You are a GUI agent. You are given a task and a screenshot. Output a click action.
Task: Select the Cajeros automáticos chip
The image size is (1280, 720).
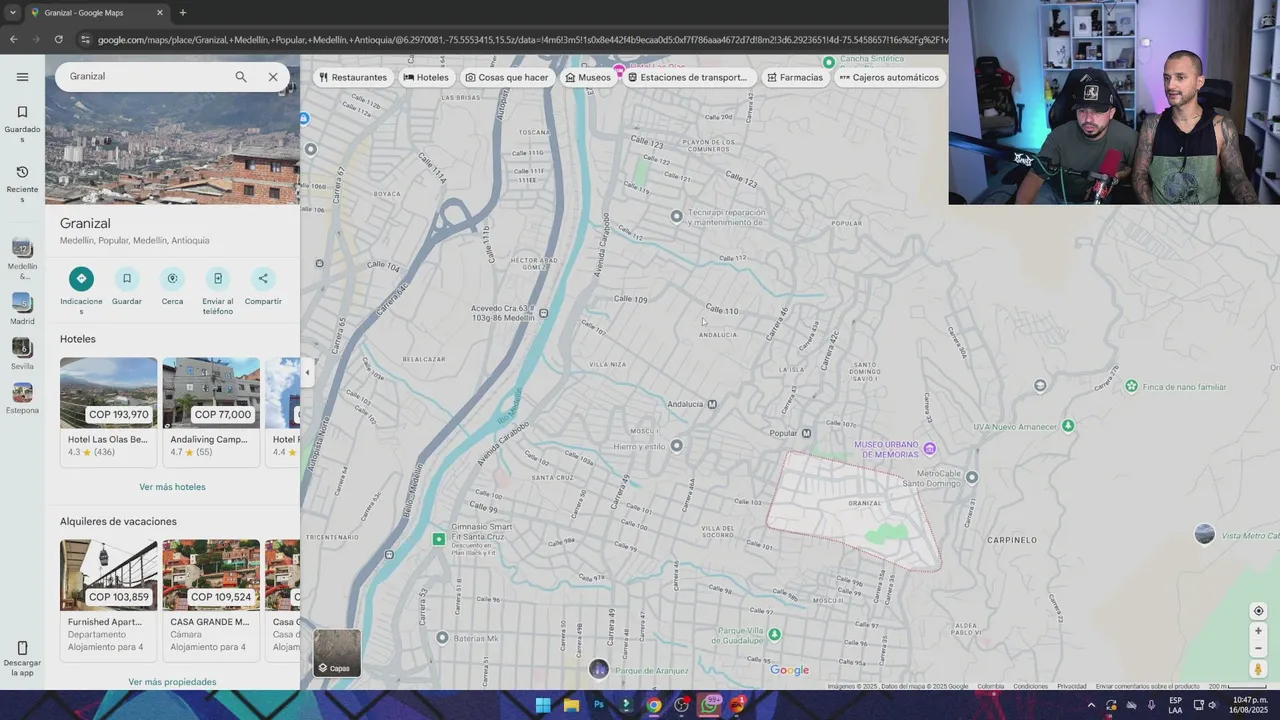pyautogui.click(x=889, y=77)
